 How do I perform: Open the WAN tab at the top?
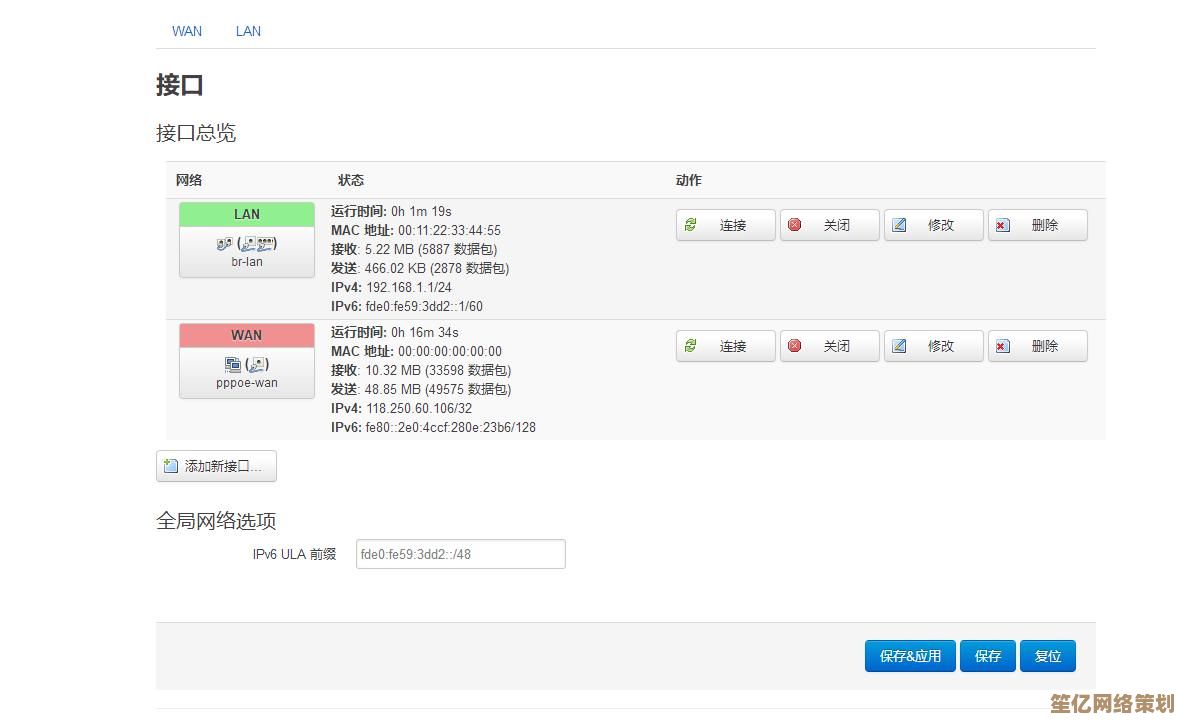[187, 31]
